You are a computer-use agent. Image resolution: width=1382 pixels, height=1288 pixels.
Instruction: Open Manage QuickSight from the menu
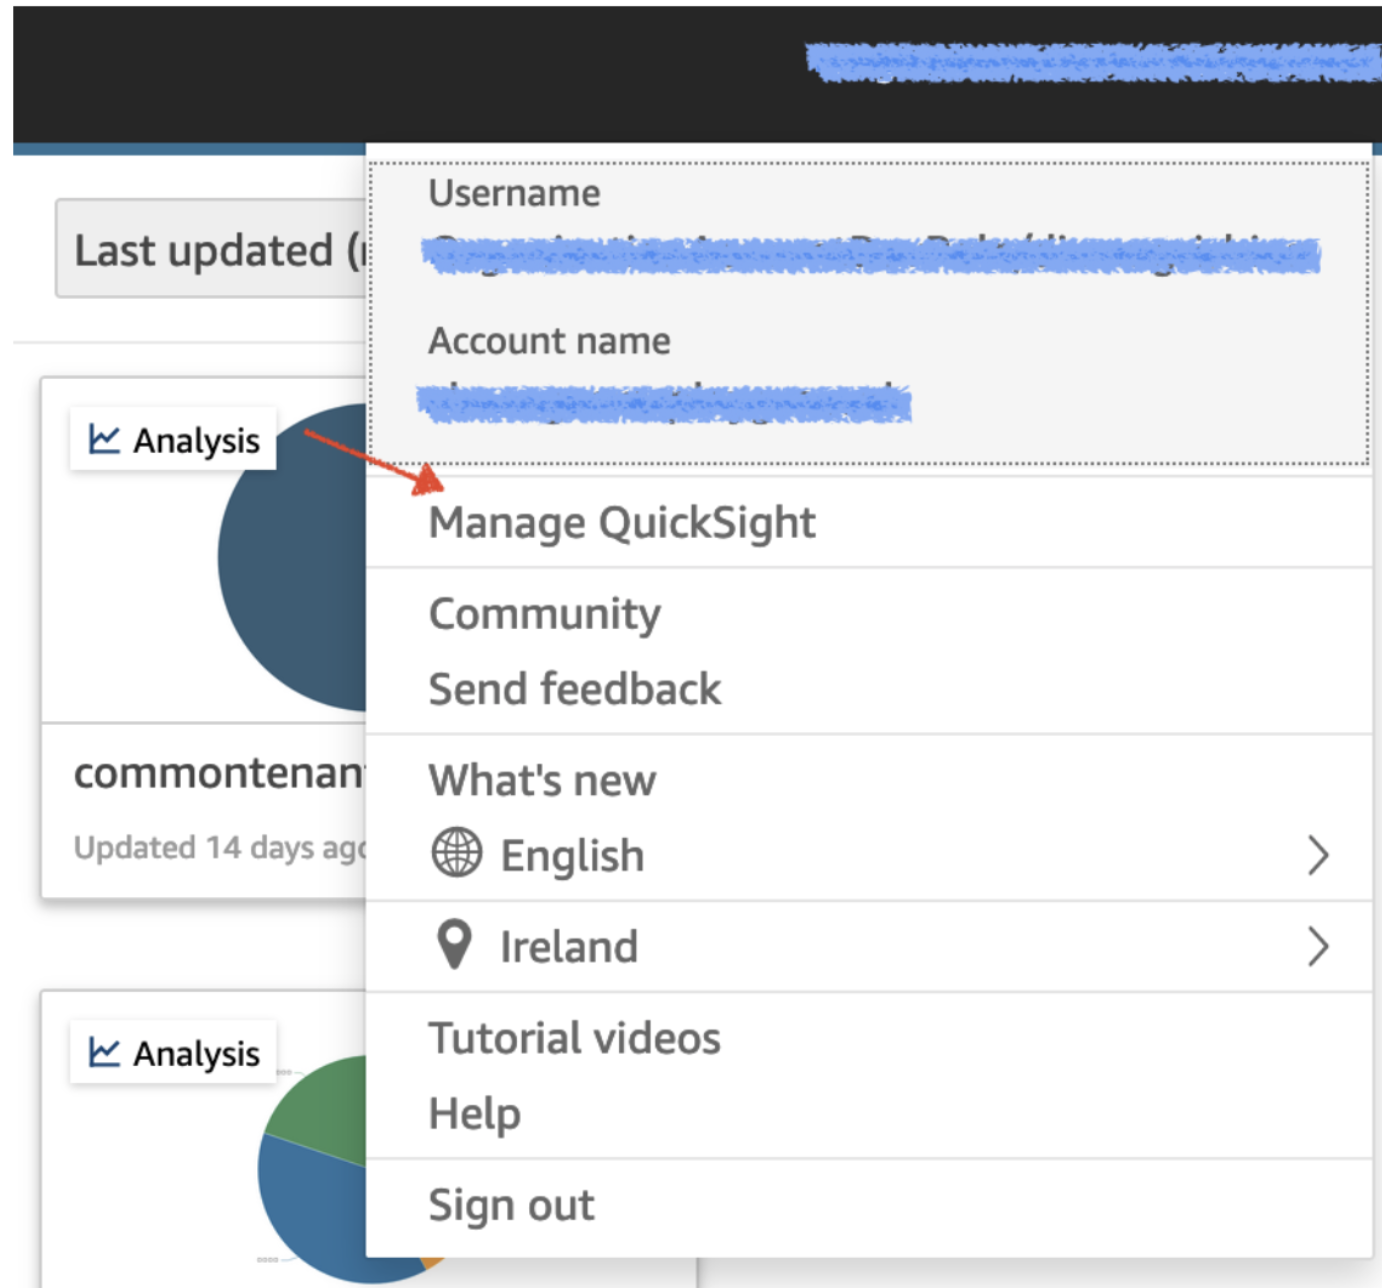point(621,523)
